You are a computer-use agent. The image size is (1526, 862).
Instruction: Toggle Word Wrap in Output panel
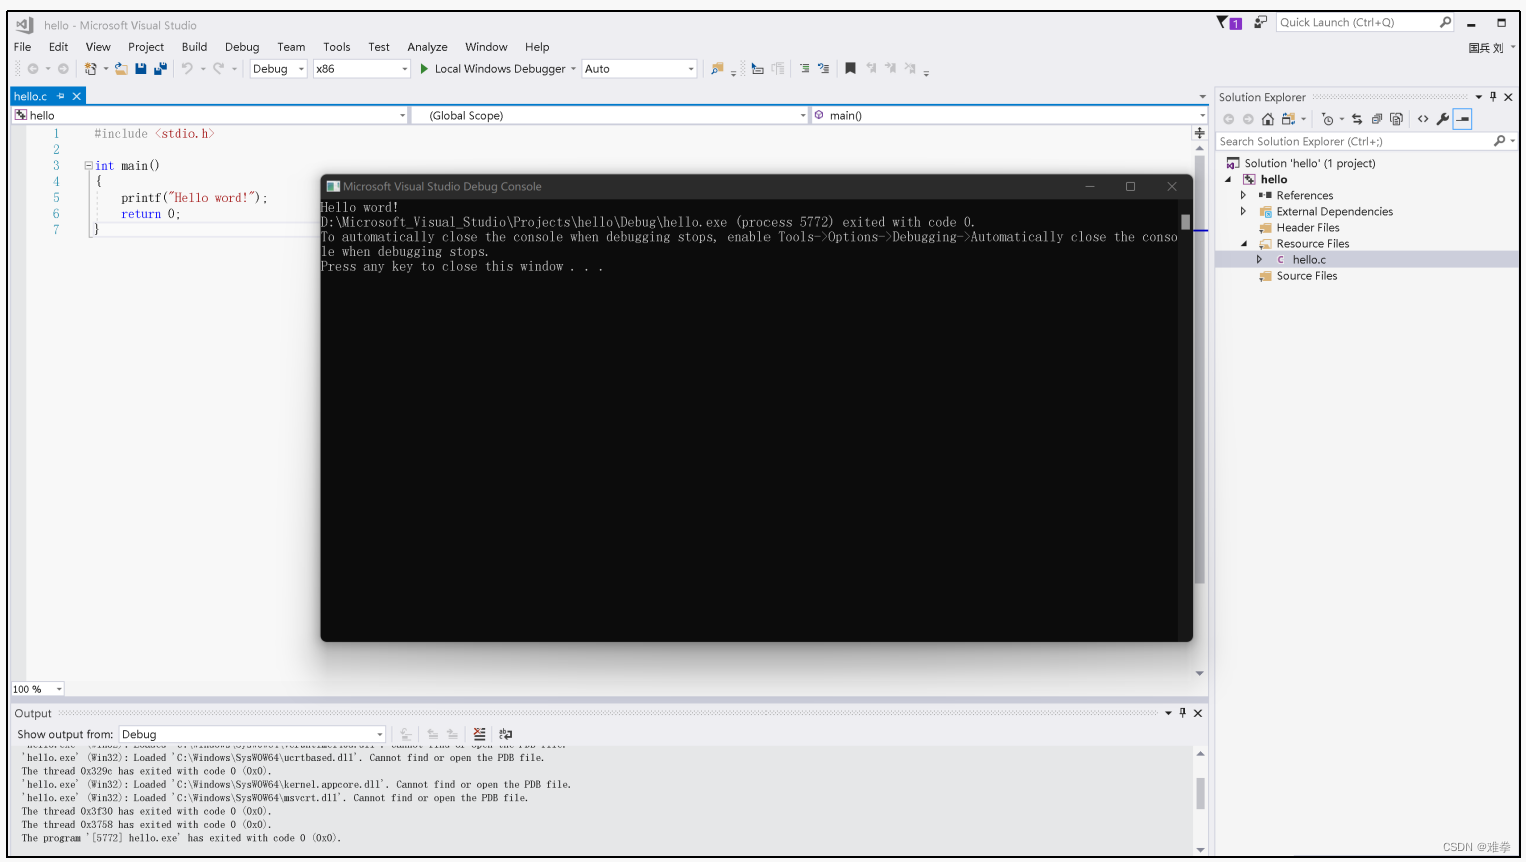click(x=505, y=734)
